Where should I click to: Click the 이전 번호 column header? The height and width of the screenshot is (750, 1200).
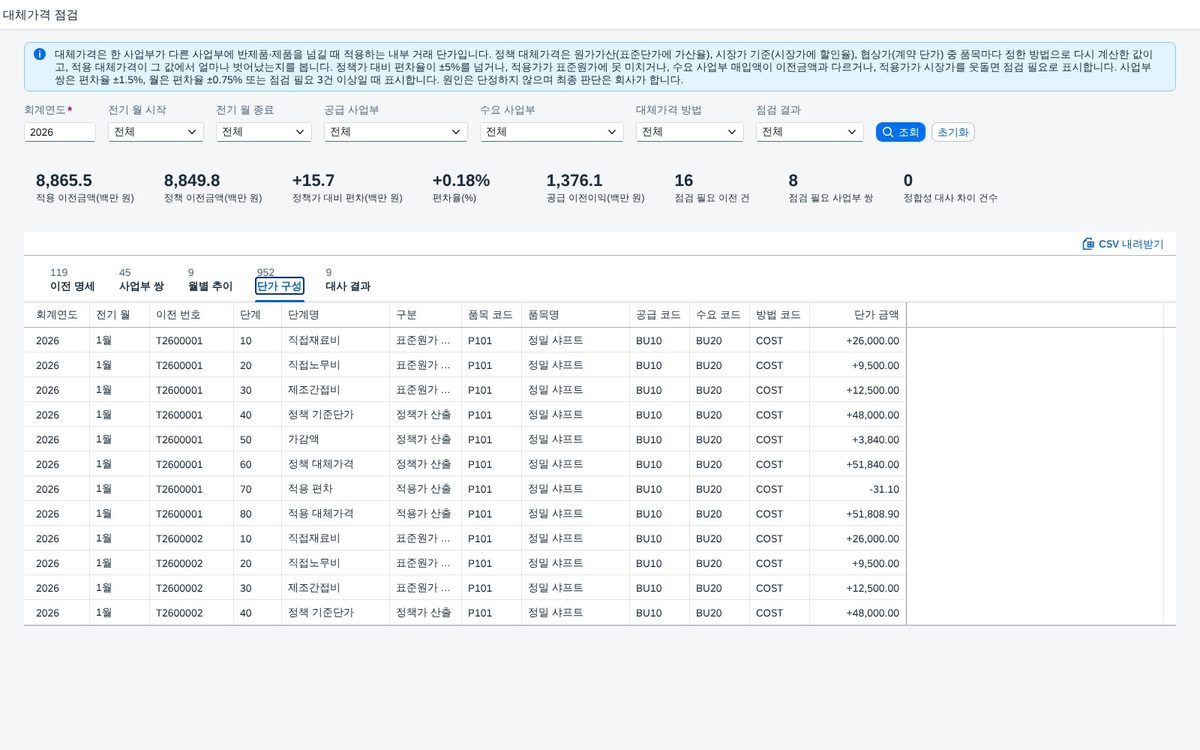click(x=192, y=315)
